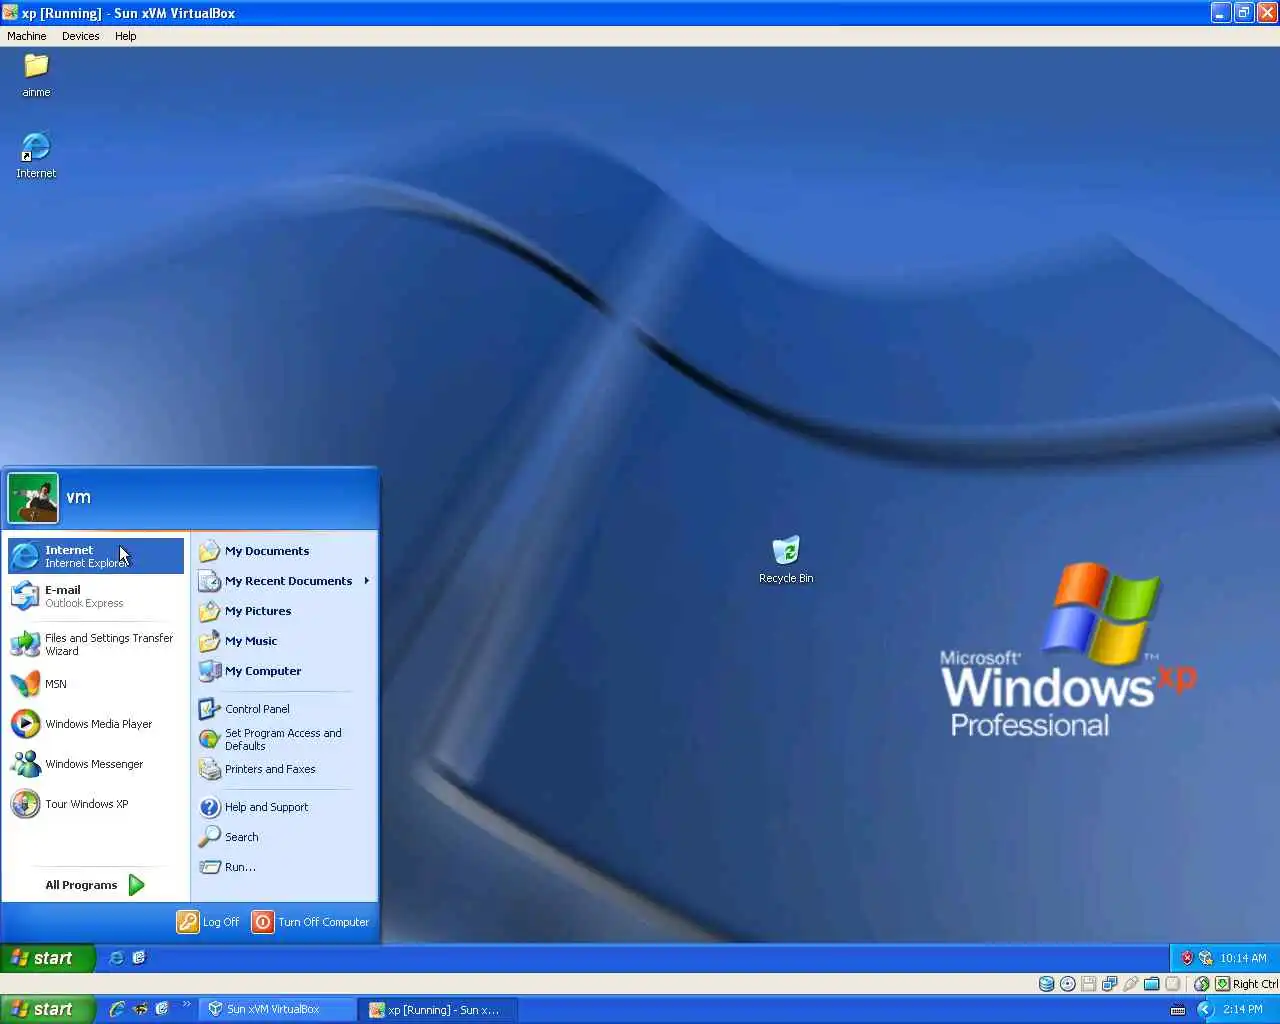Open My Music folder
Screen dimensions: 1280x1024
click(x=284, y=641)
